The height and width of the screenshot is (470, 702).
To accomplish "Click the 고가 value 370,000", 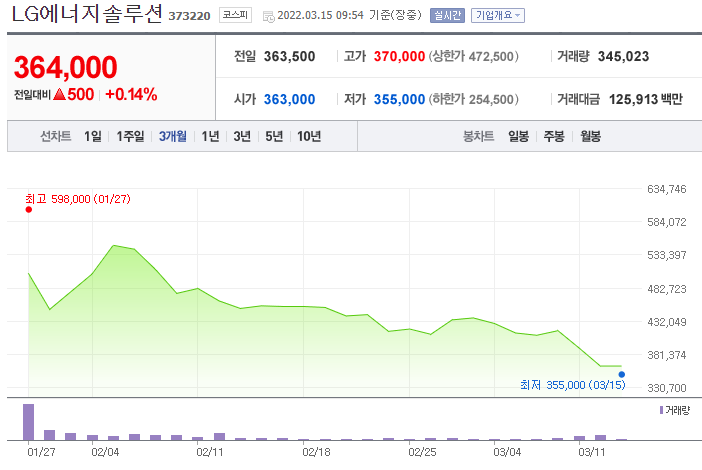I will point(399,56).
